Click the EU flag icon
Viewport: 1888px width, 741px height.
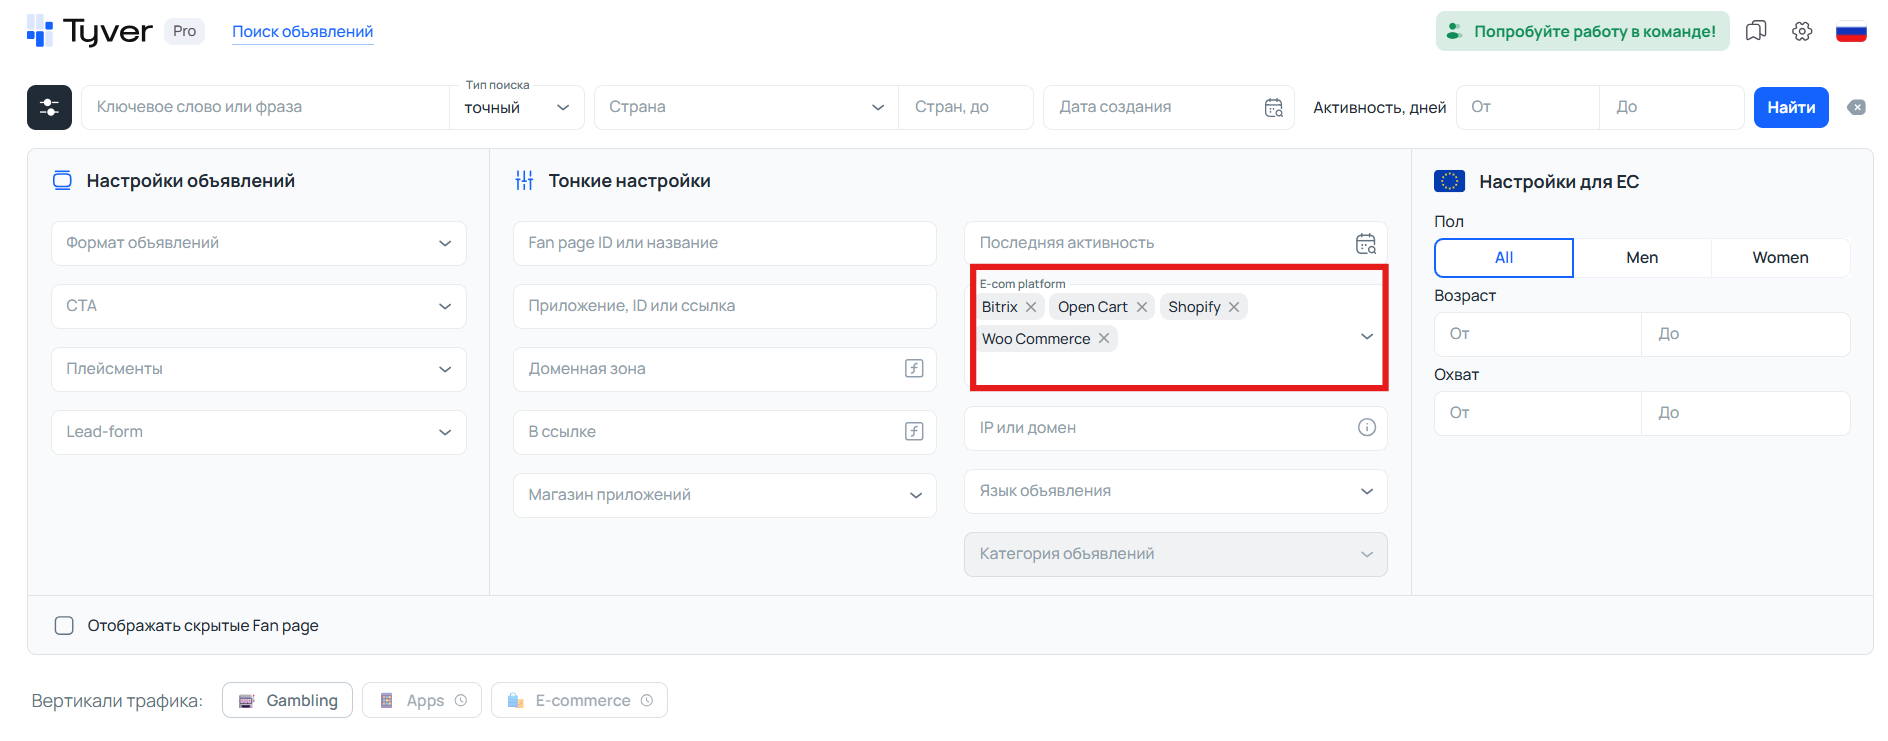point(1449,181)
